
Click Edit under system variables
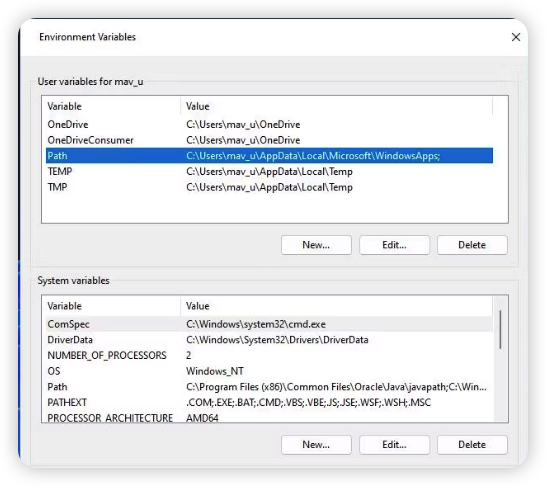pyautogui.click(x=394, y=445)
